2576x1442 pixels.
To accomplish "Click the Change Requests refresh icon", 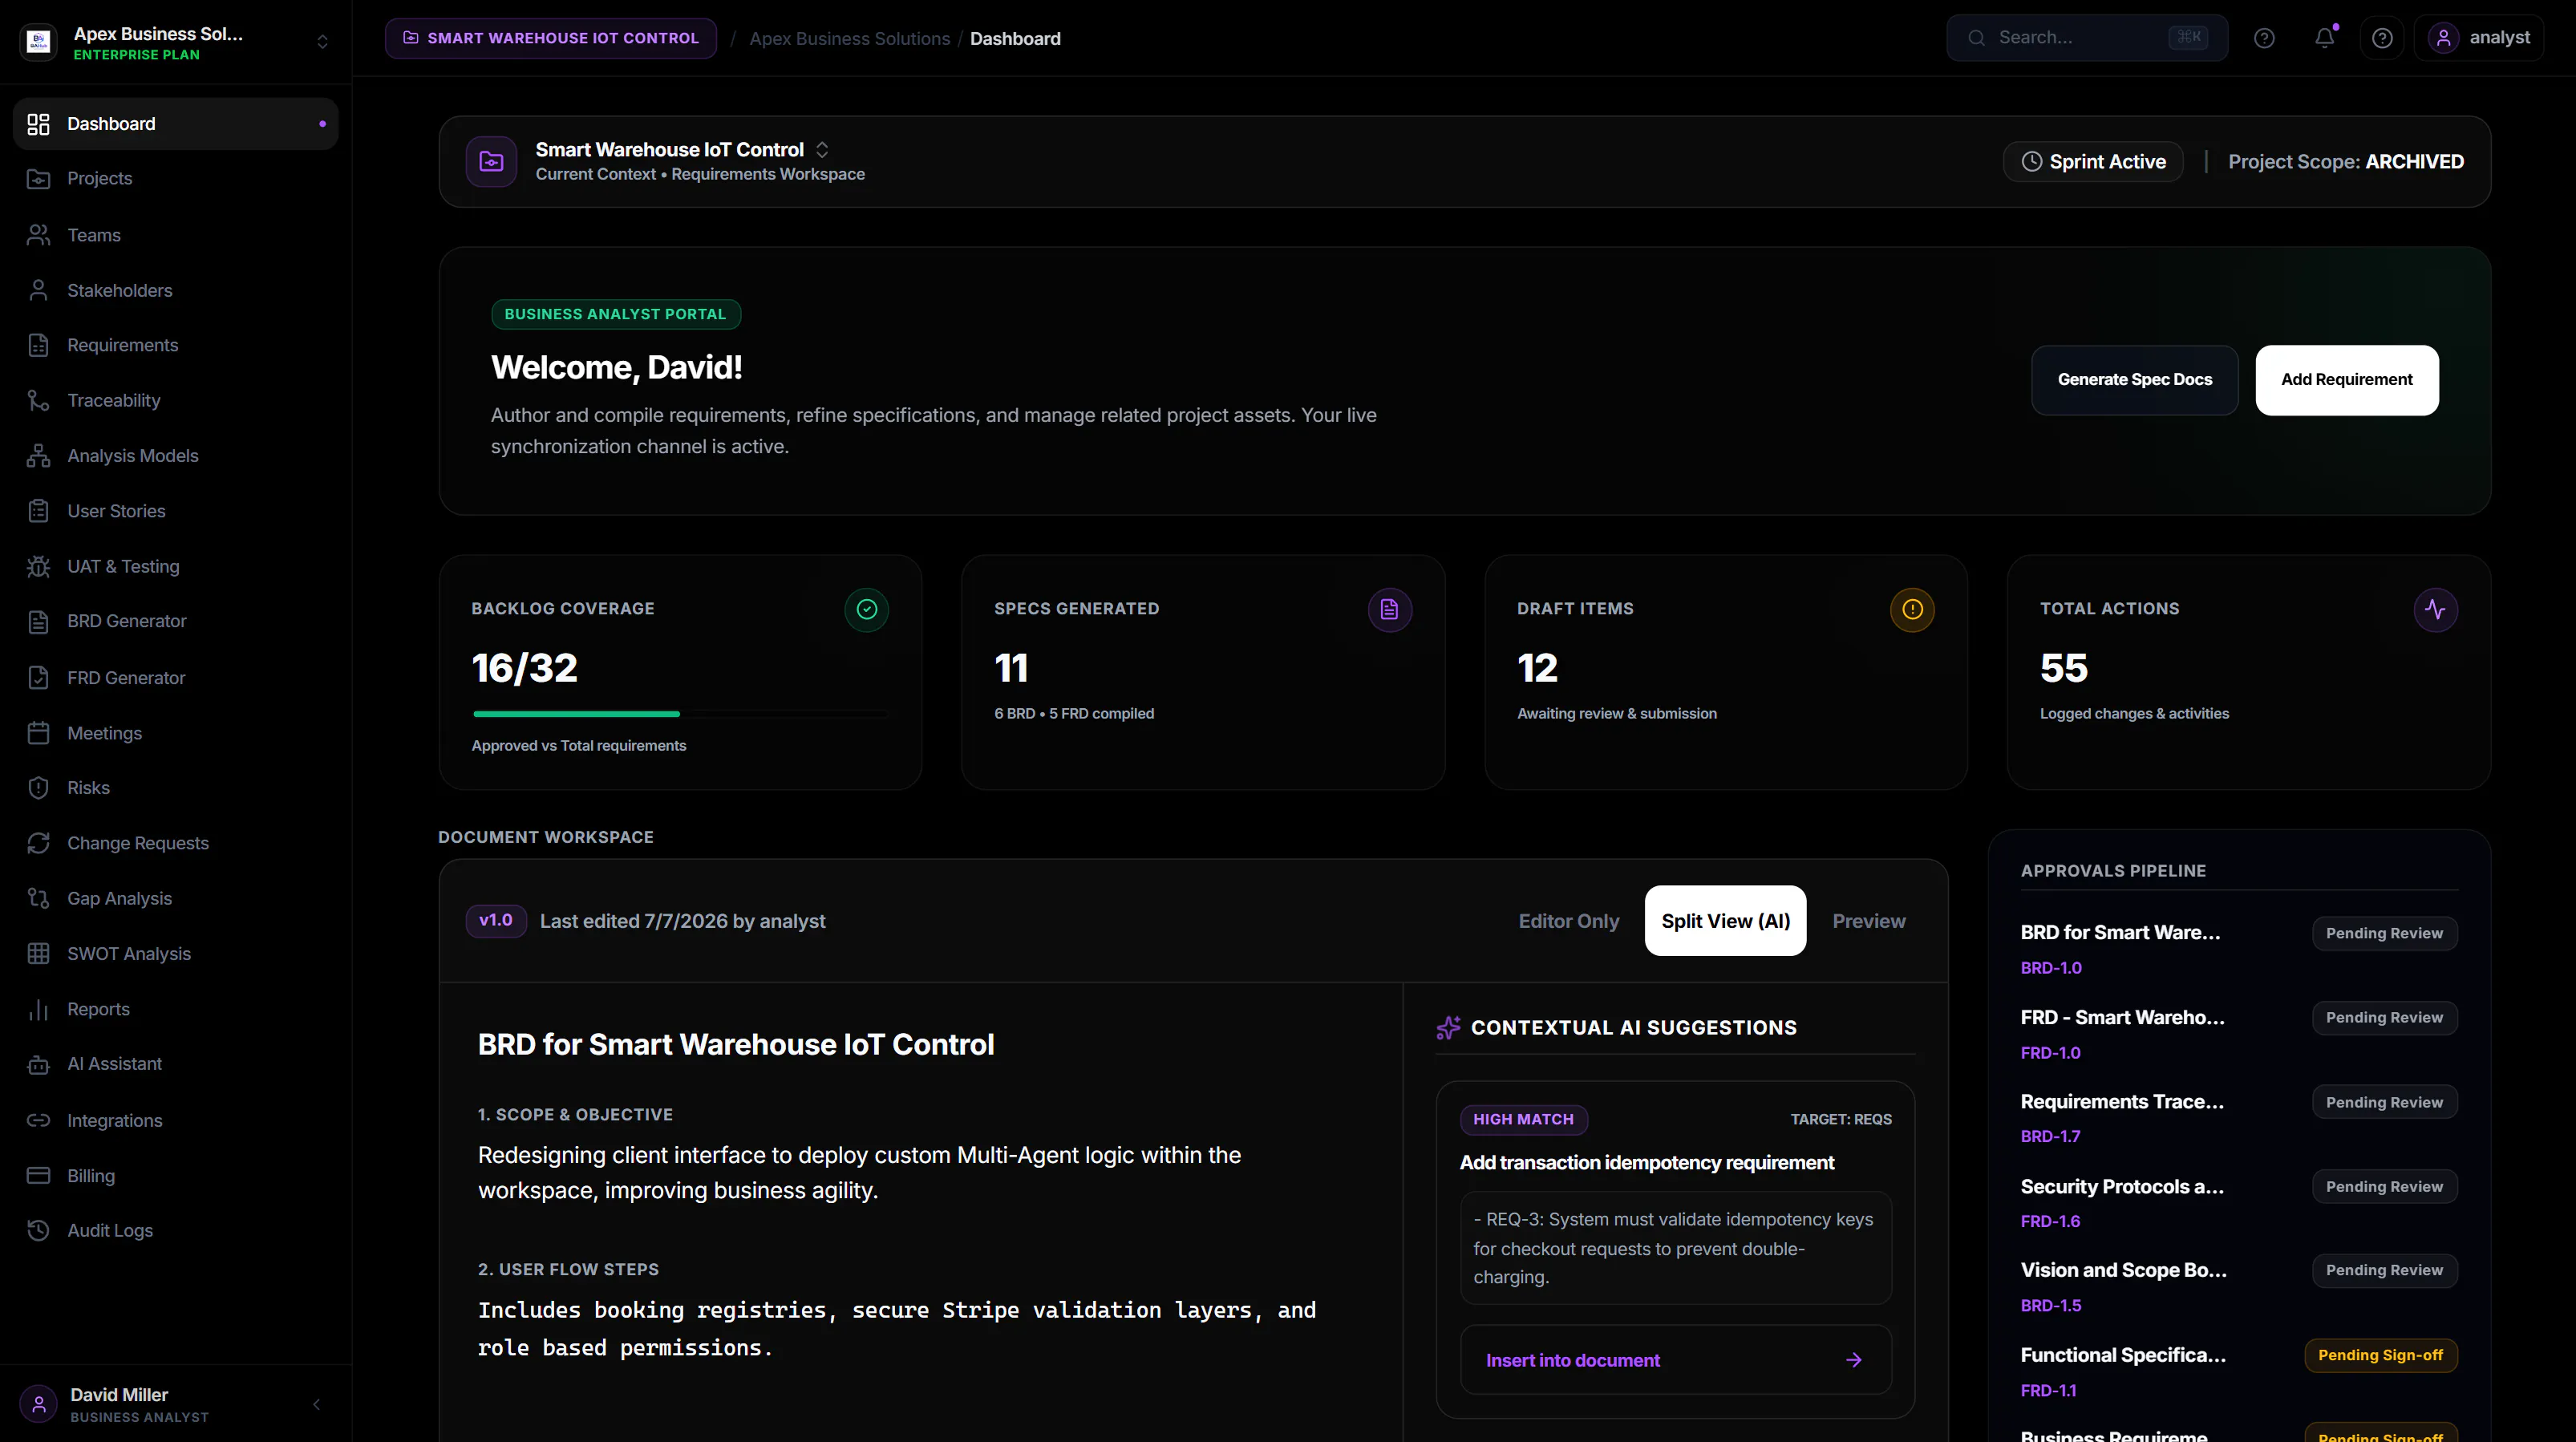I will 38,843.
